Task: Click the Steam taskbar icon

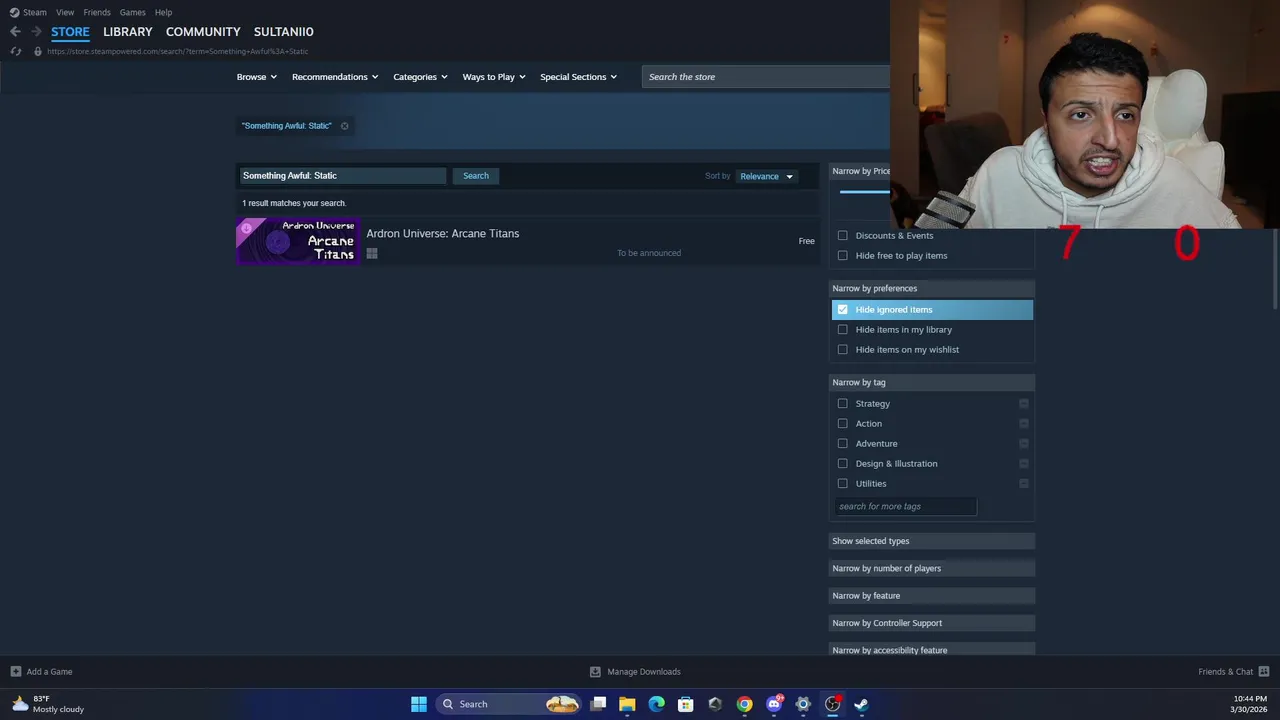Action: click(861, 704)
